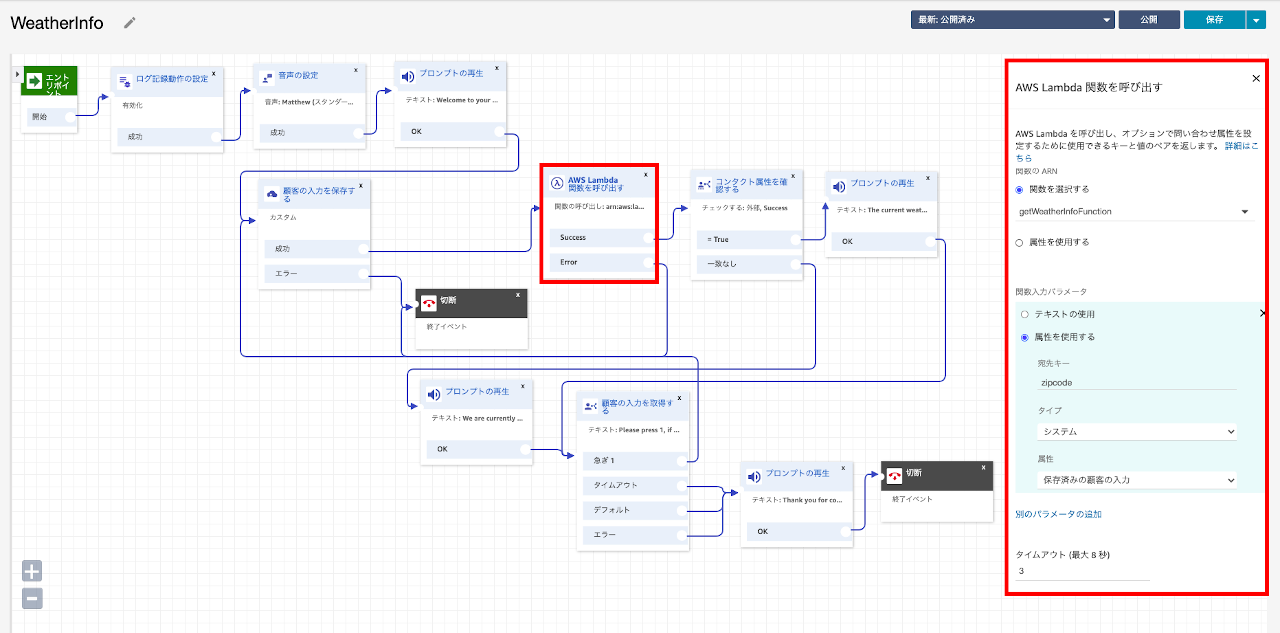Screen dimensions: 1280x633
Task: Click the lambda icon on AWS Lambda block
Action: click(x=557, y=184)
